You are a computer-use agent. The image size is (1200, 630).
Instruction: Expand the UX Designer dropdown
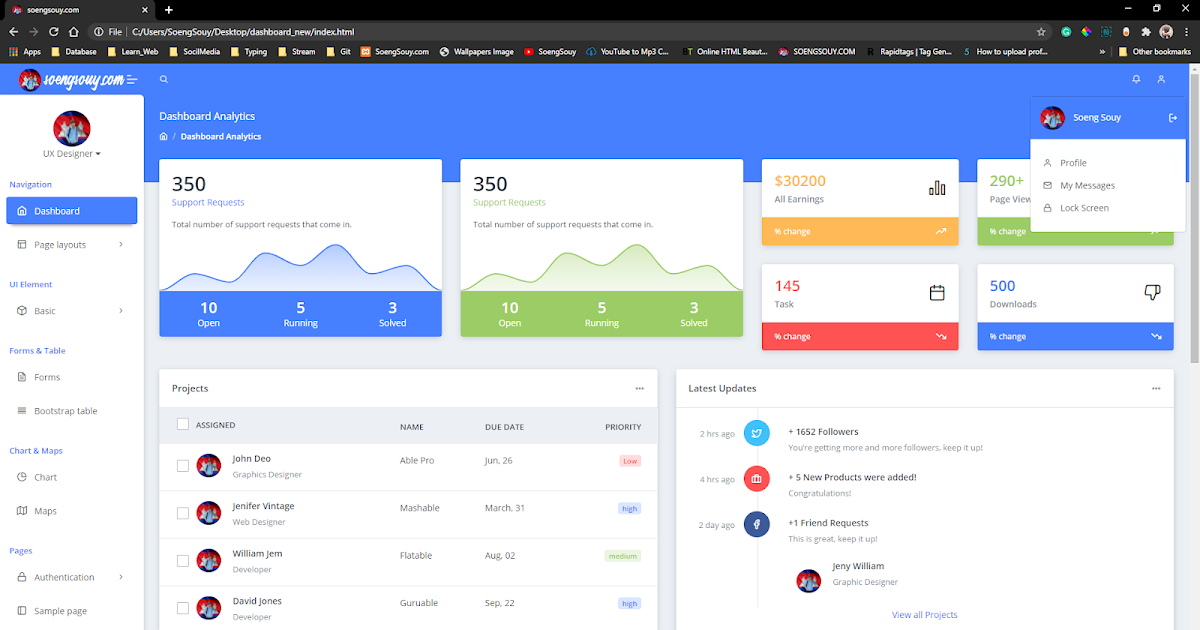click(x=71, y=153)
